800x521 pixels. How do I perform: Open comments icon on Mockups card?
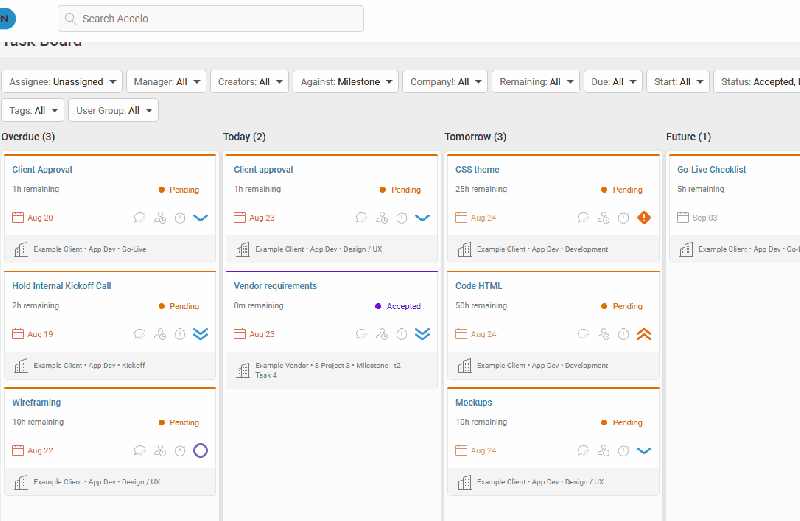click(x=583, y=451)
